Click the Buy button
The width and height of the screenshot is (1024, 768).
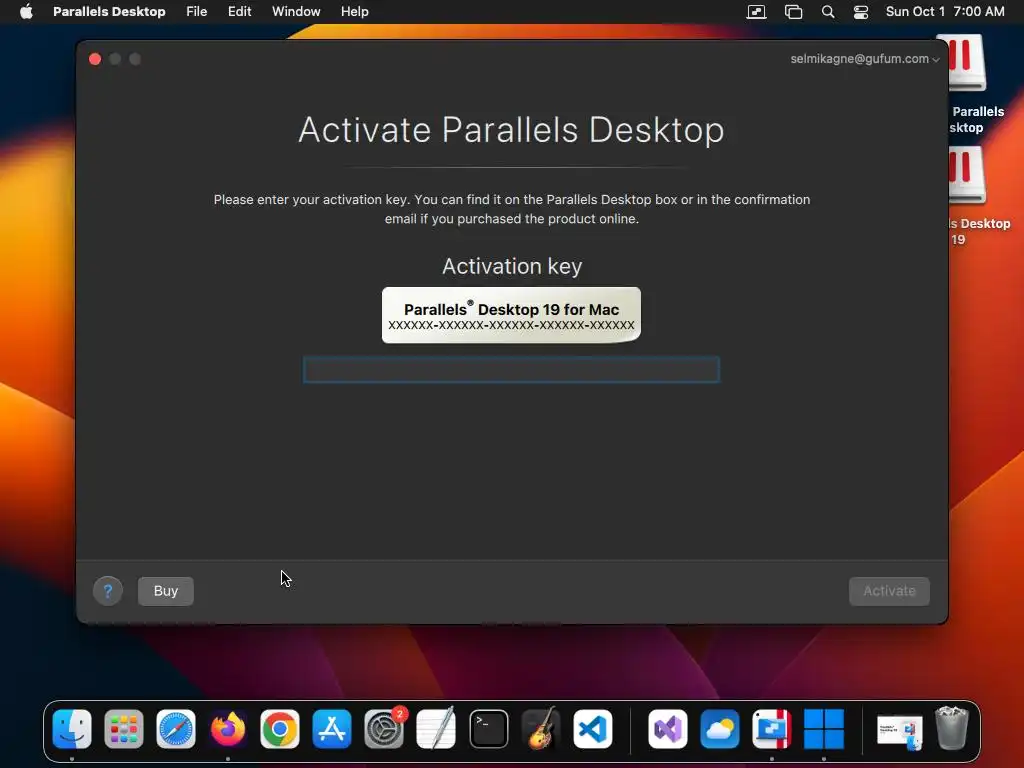click(166, 591)
